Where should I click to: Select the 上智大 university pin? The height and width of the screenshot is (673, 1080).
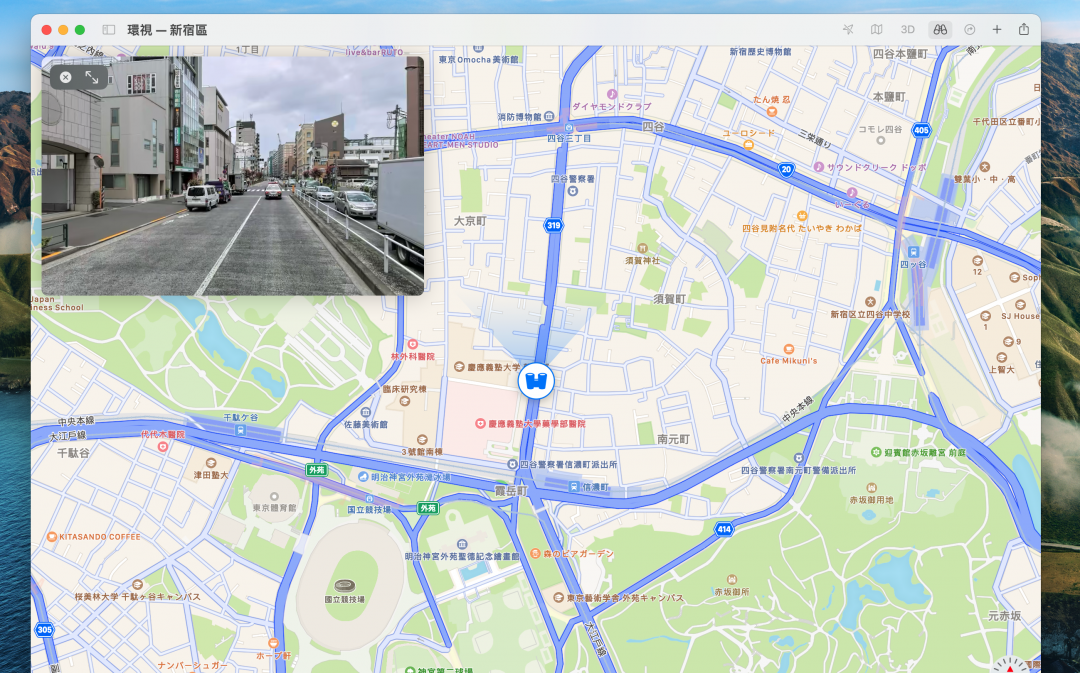pos(1002,358)
